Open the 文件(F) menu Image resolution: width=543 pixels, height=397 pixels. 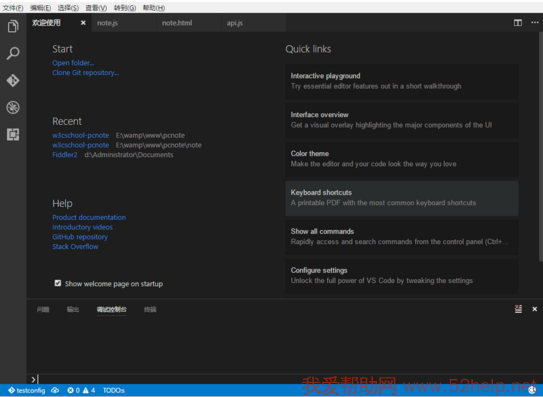(x=13, y=8)
